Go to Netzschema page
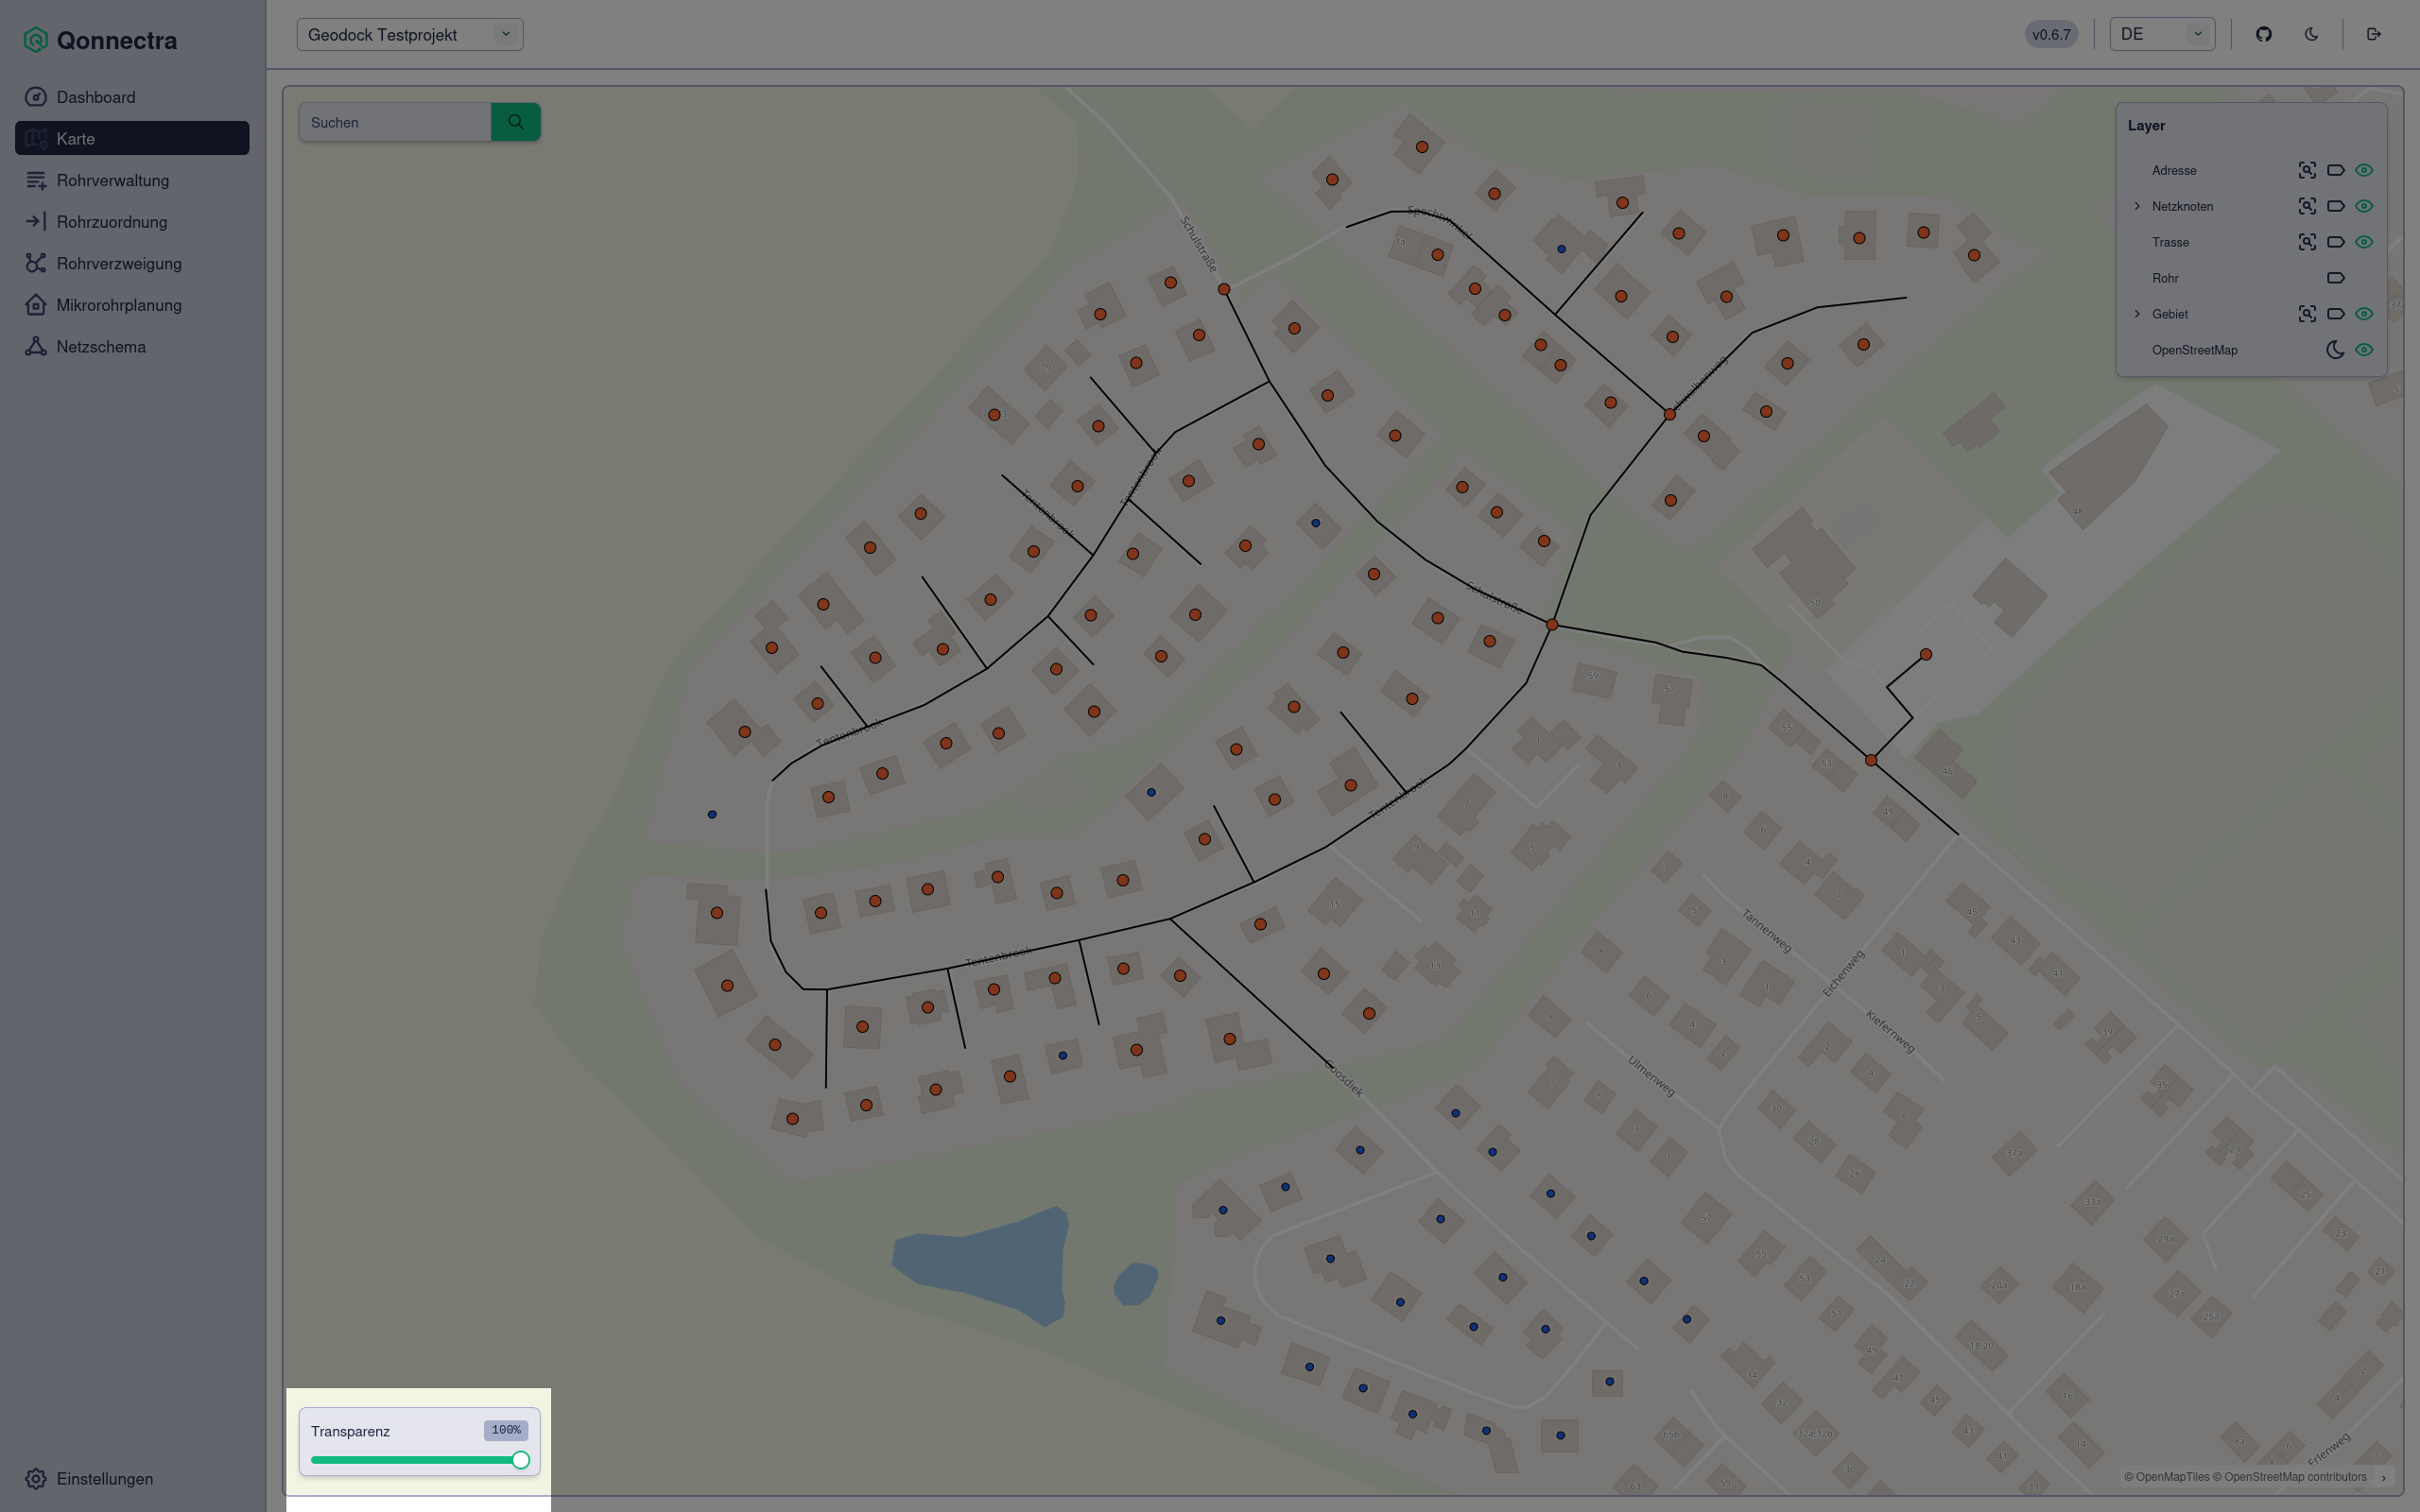 click(101, 347)
